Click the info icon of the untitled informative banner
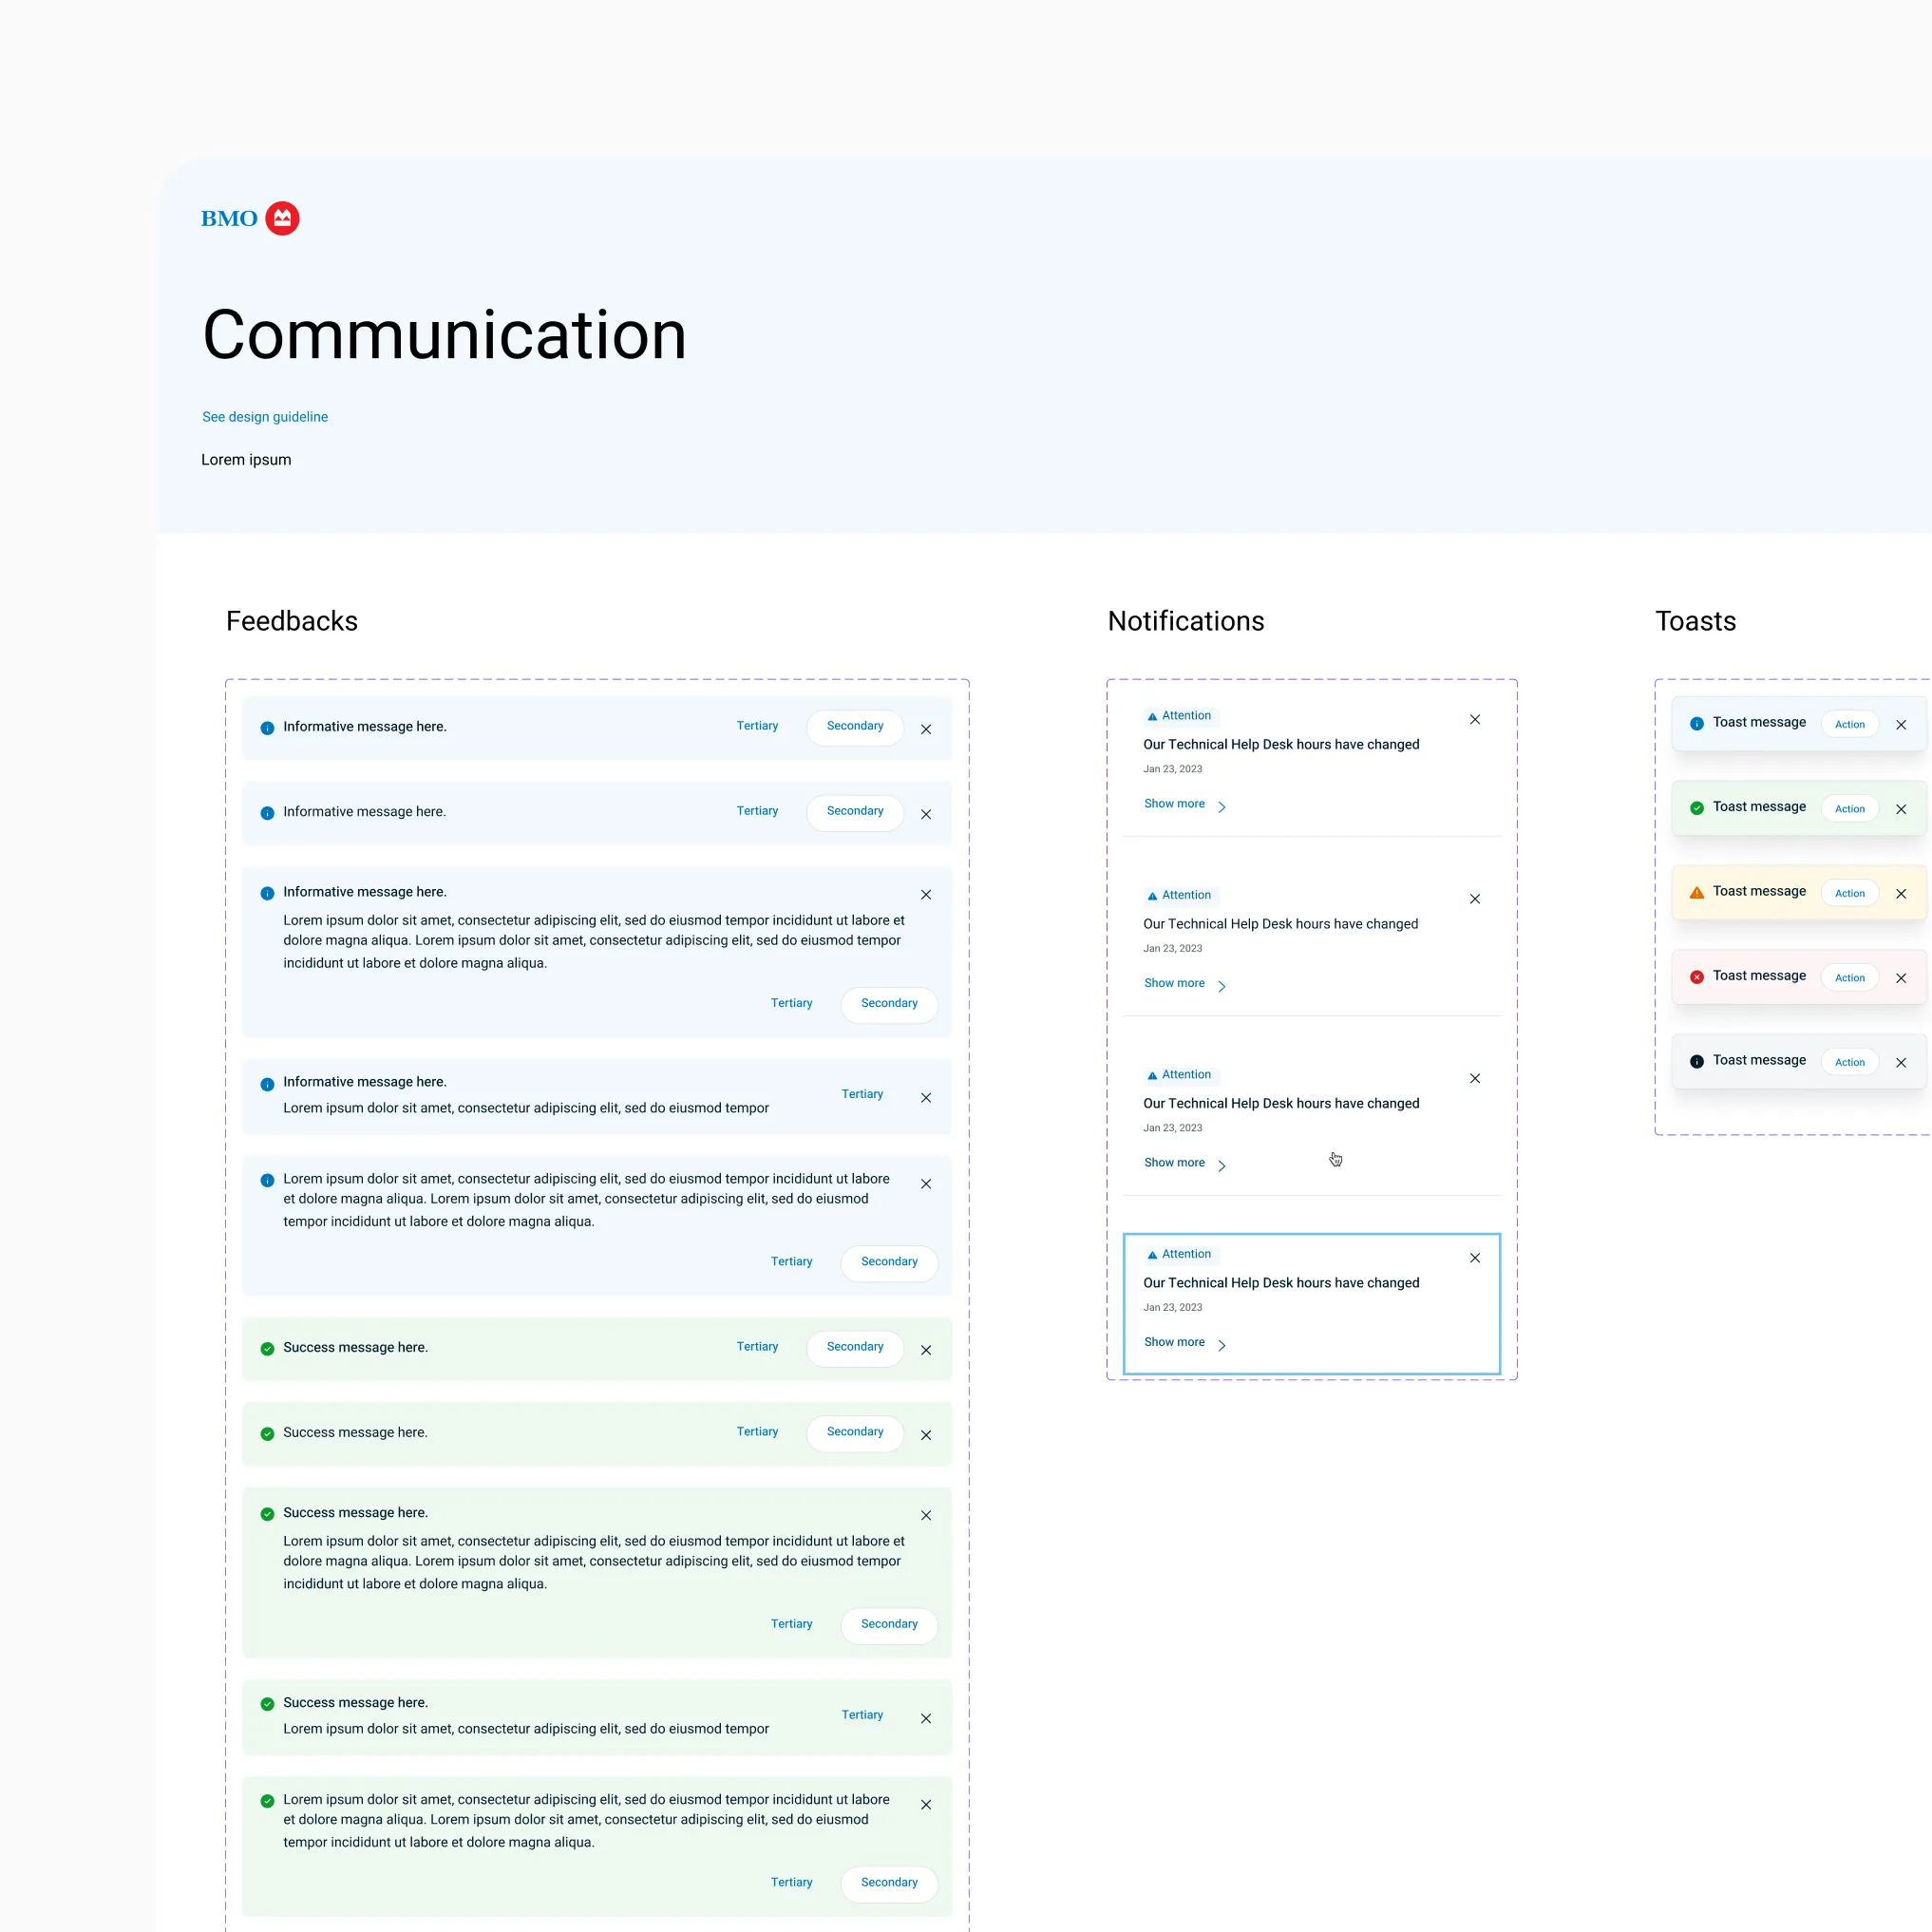The width and height of the screenshot is (1932, 1932). [267, 1180]
